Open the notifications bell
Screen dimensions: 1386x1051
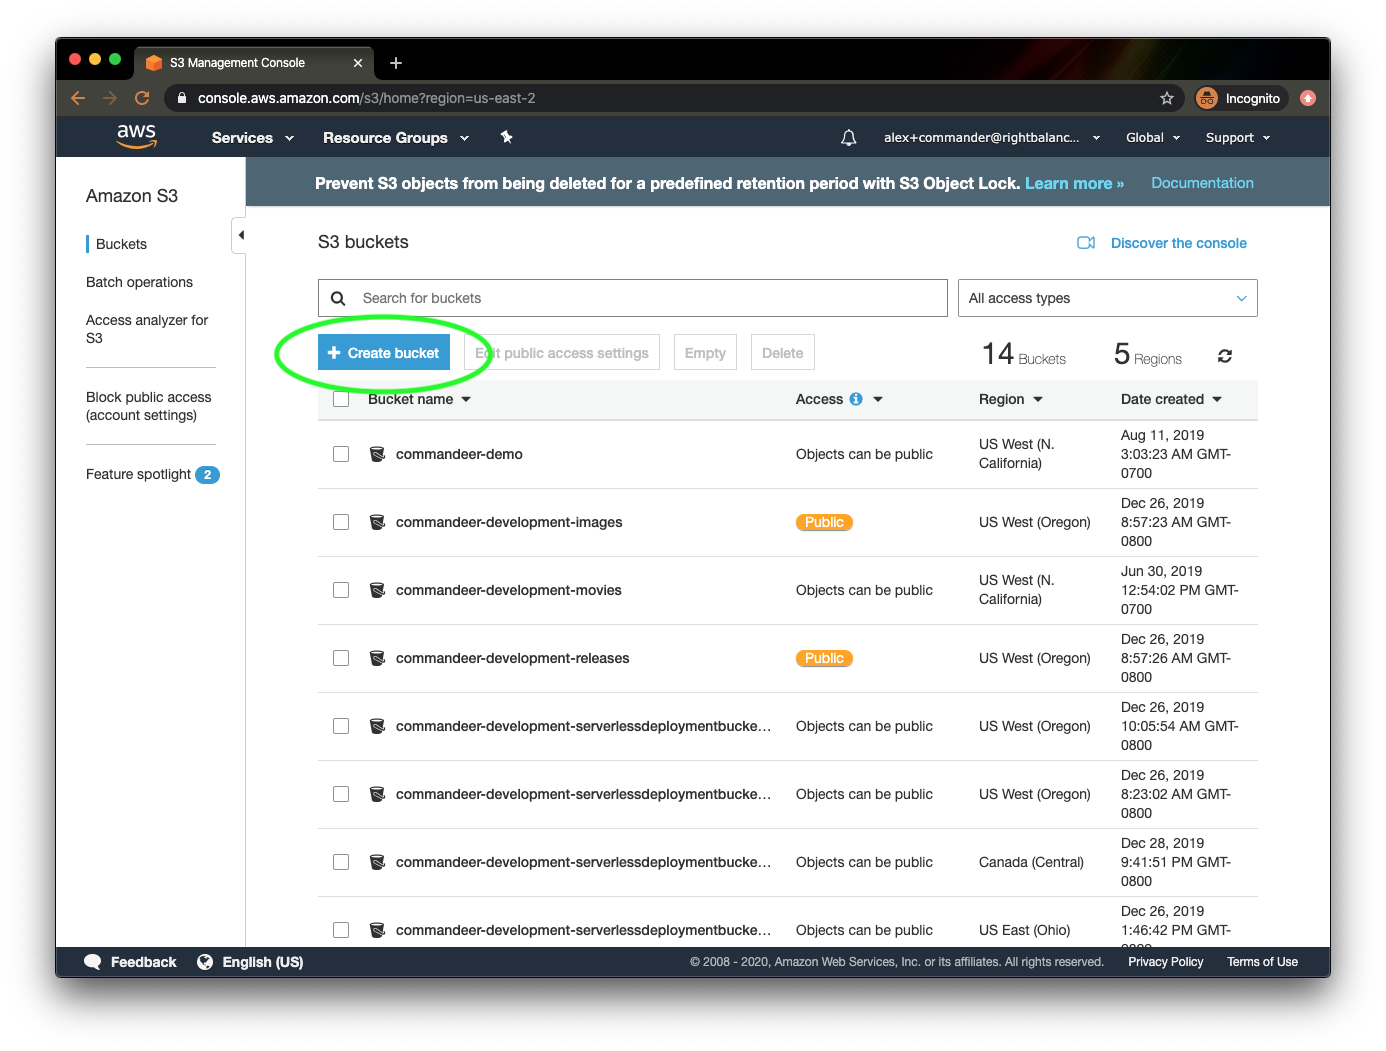849,138
